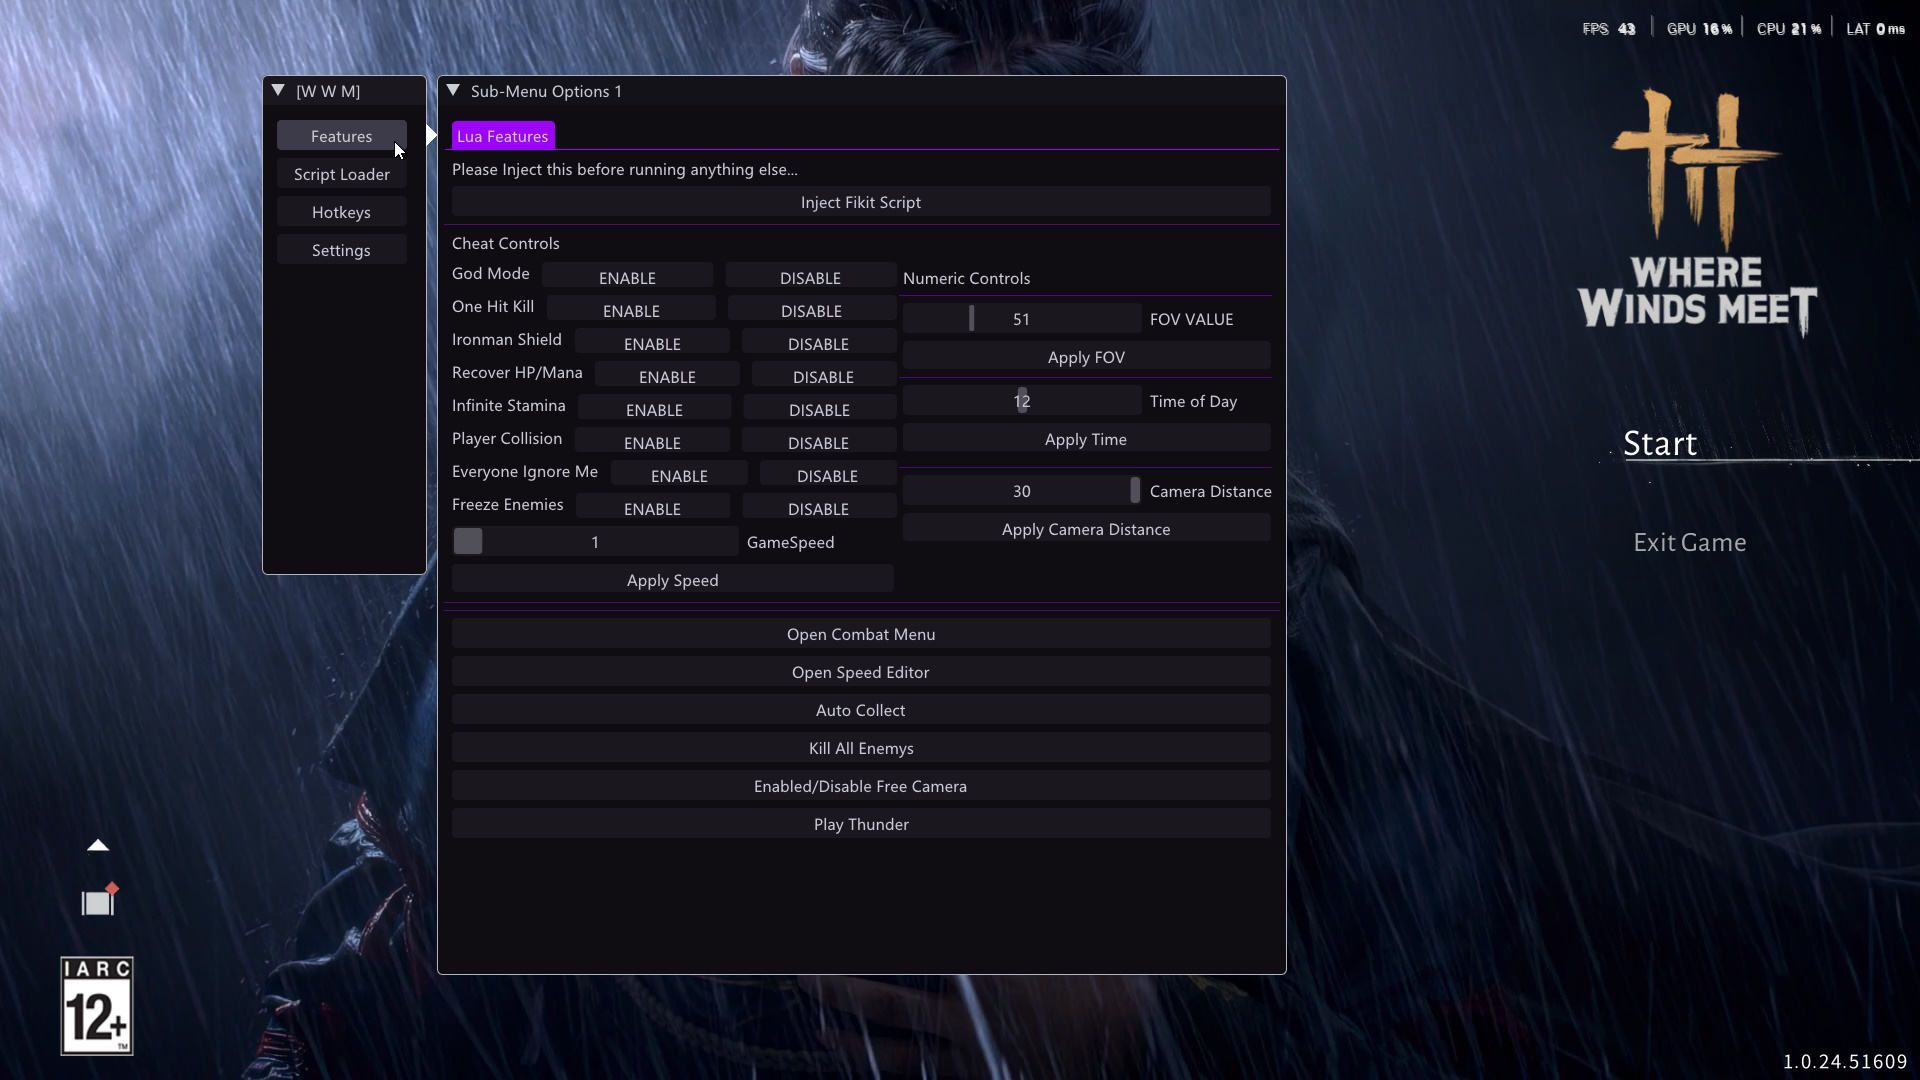Disable One Hit Kill
Screen dimensions: 1920x1080
811,310
